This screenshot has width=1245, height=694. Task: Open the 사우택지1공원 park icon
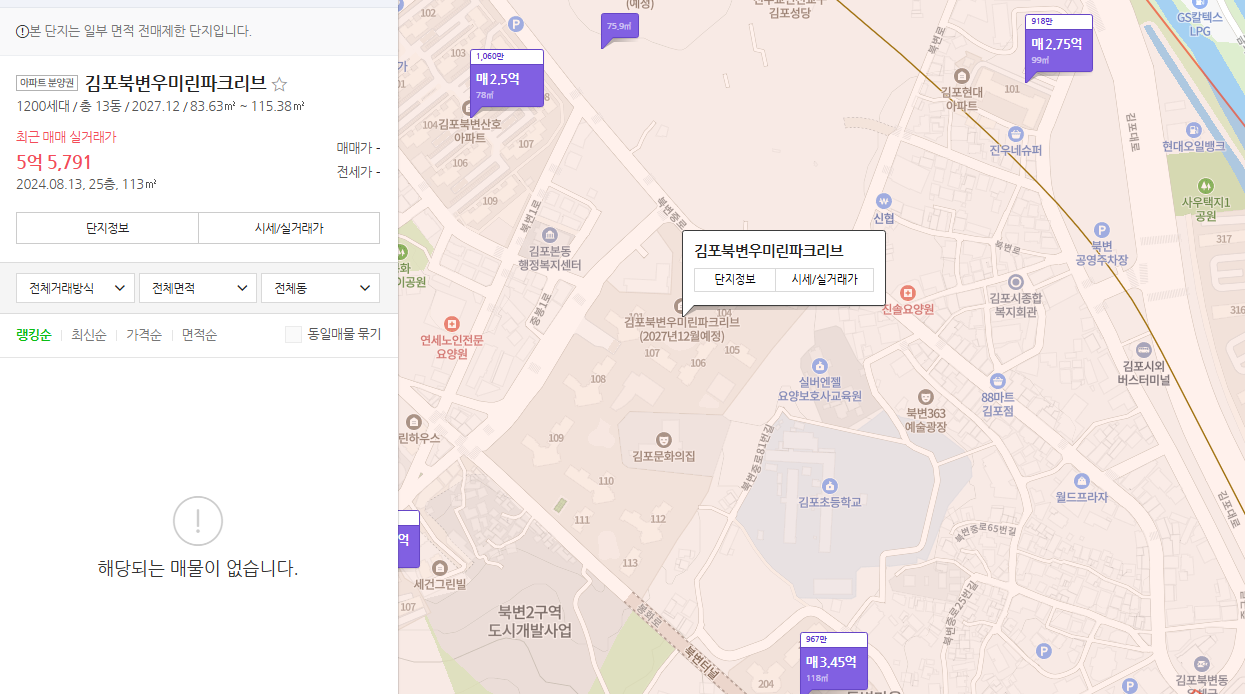[1205, 184]
